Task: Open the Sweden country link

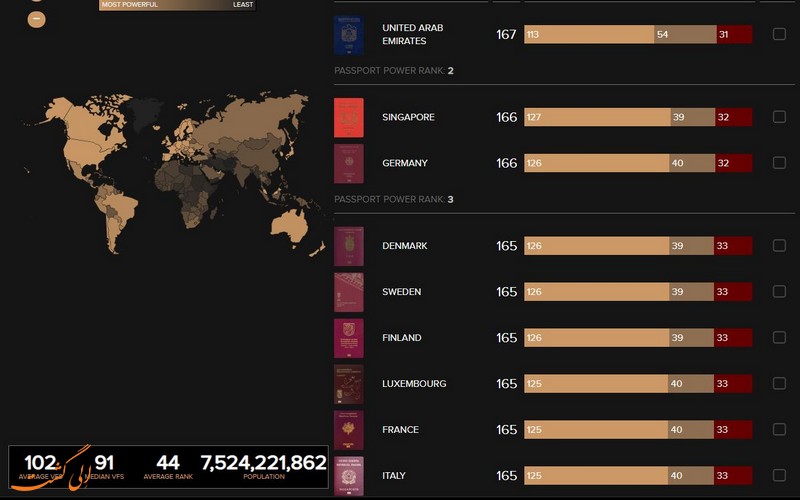Action: pyautogui.click(x=402, y=291)
